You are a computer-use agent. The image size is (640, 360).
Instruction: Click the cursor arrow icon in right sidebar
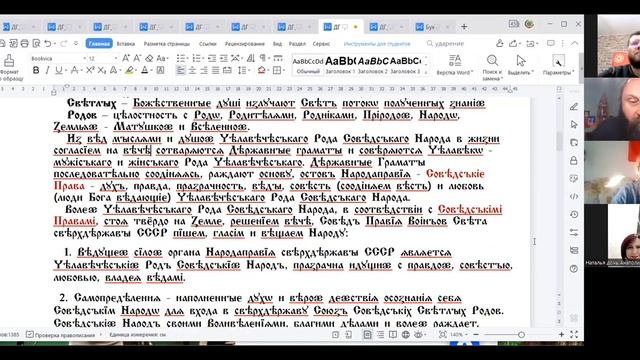(574, 124)
